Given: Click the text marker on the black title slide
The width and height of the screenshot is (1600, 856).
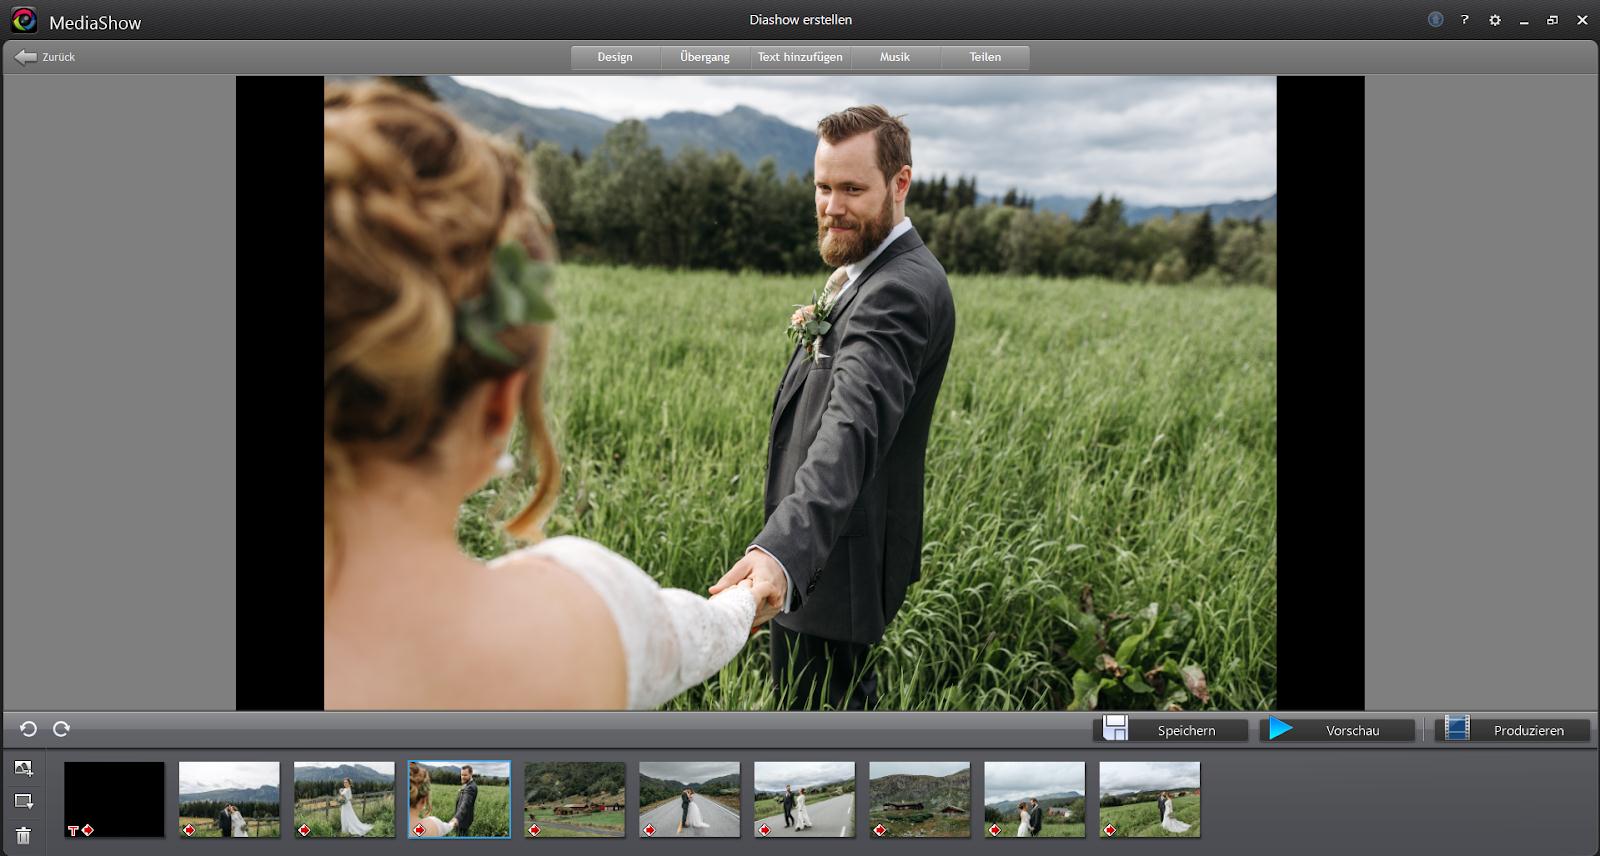Looking at the screenshot, I should [x=73, y=830].
